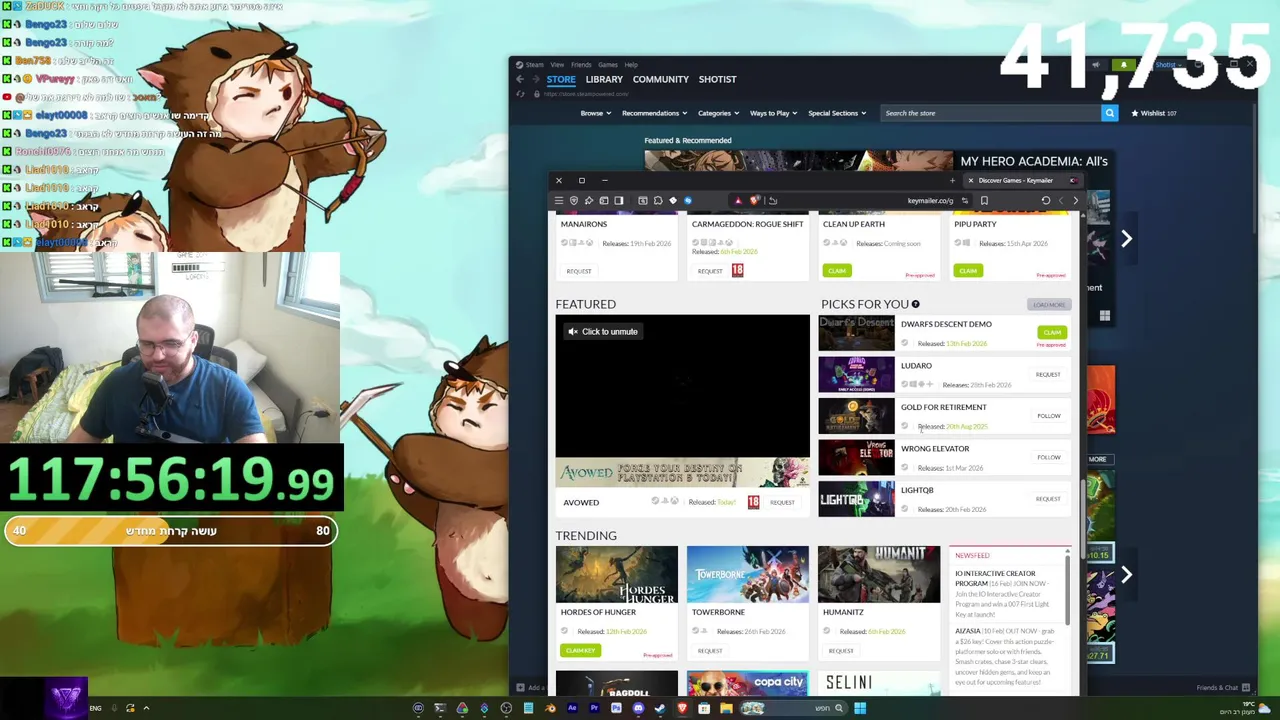1280x720 pixels.
Task: Claim Pipu Party key
Action: pos(968,271)
